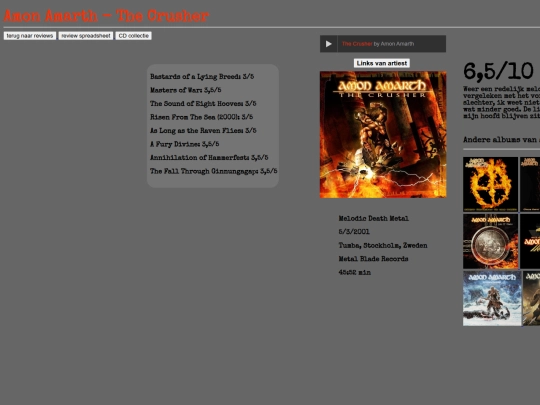Select 'Masters of War: 3,5/5' line

click(x=185, y=90)
